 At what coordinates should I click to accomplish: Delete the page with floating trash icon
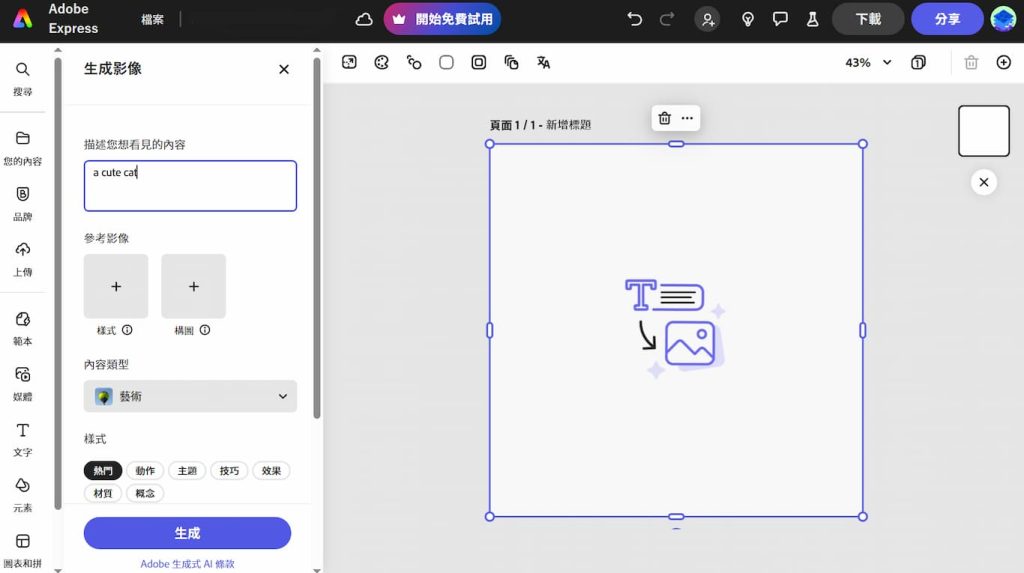pos(664,118)
